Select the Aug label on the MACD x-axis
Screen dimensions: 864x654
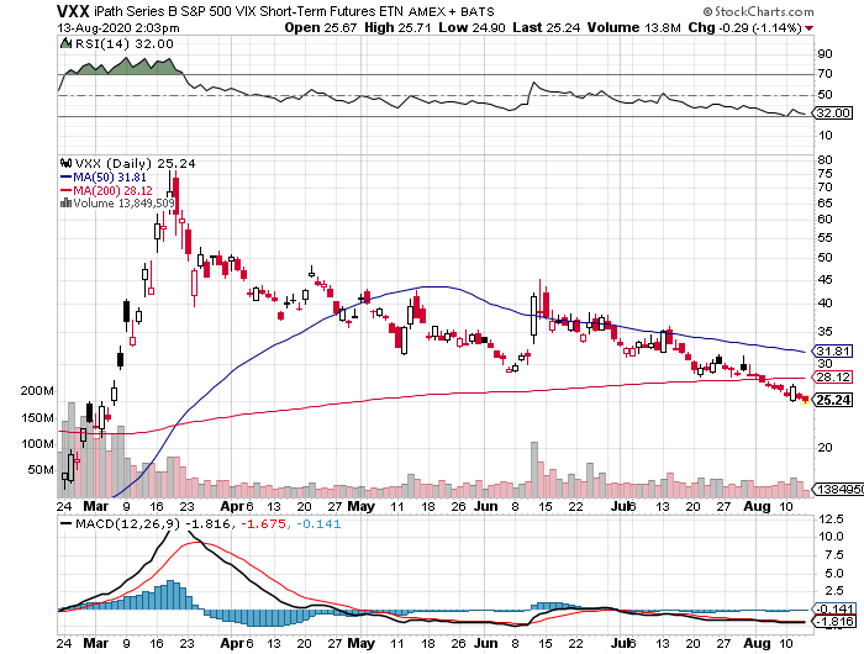(758, 646)
